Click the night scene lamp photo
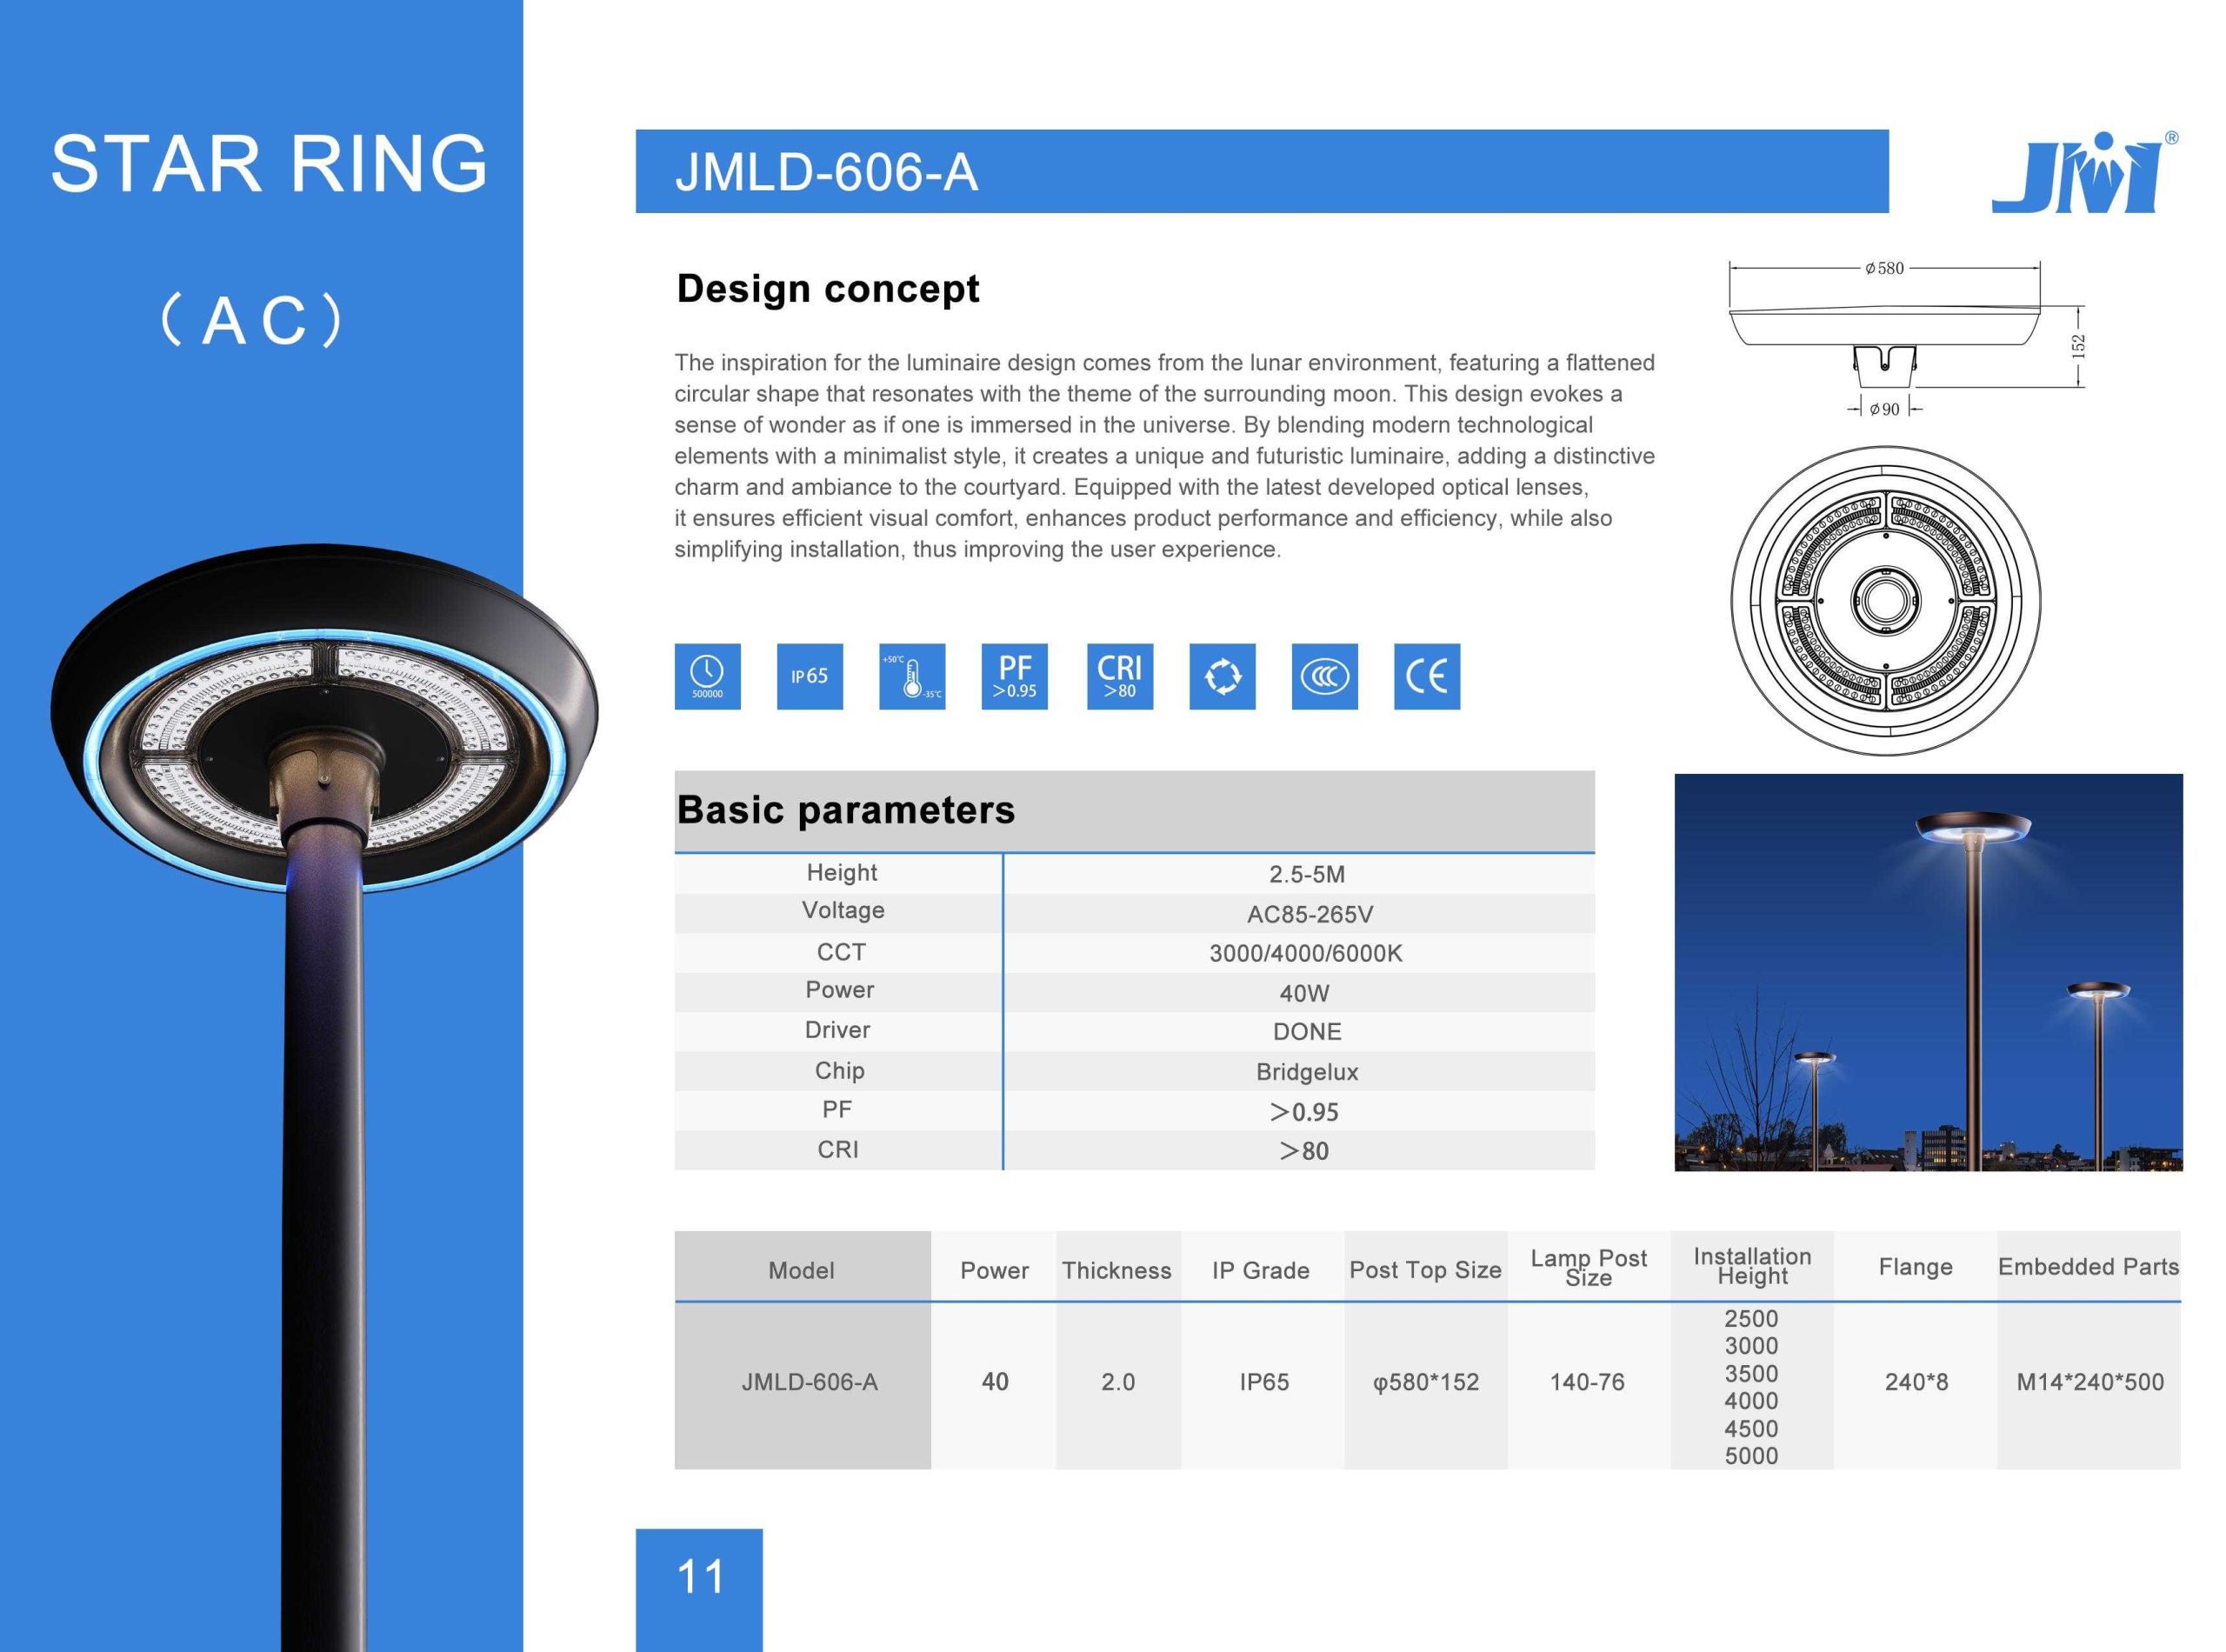Viewport: 2226px width, 1652px height. pyautogui.click(x=1927, y=971)
